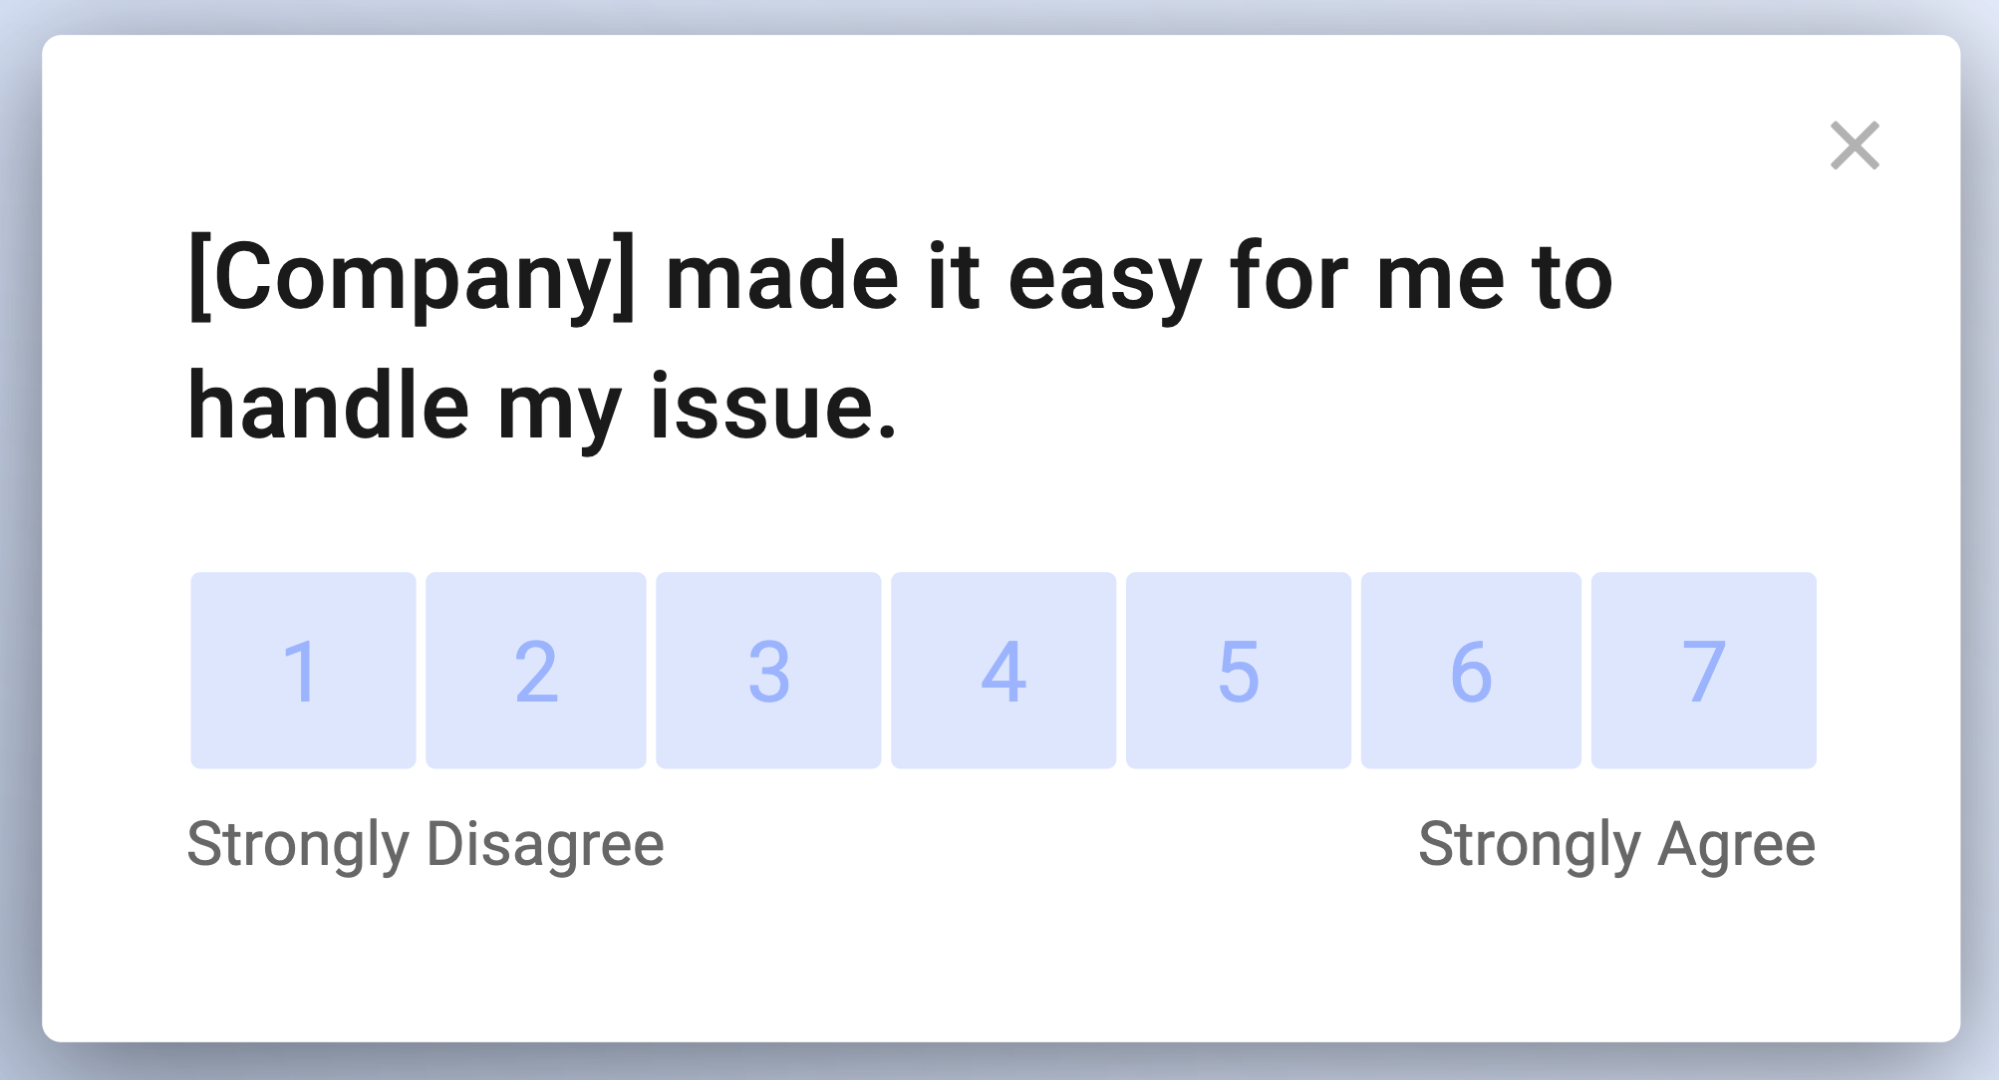Viewport: 1999px width, 1081px height.
Task: Dismiss the survey with the X icon
Action: (1855, 146)
